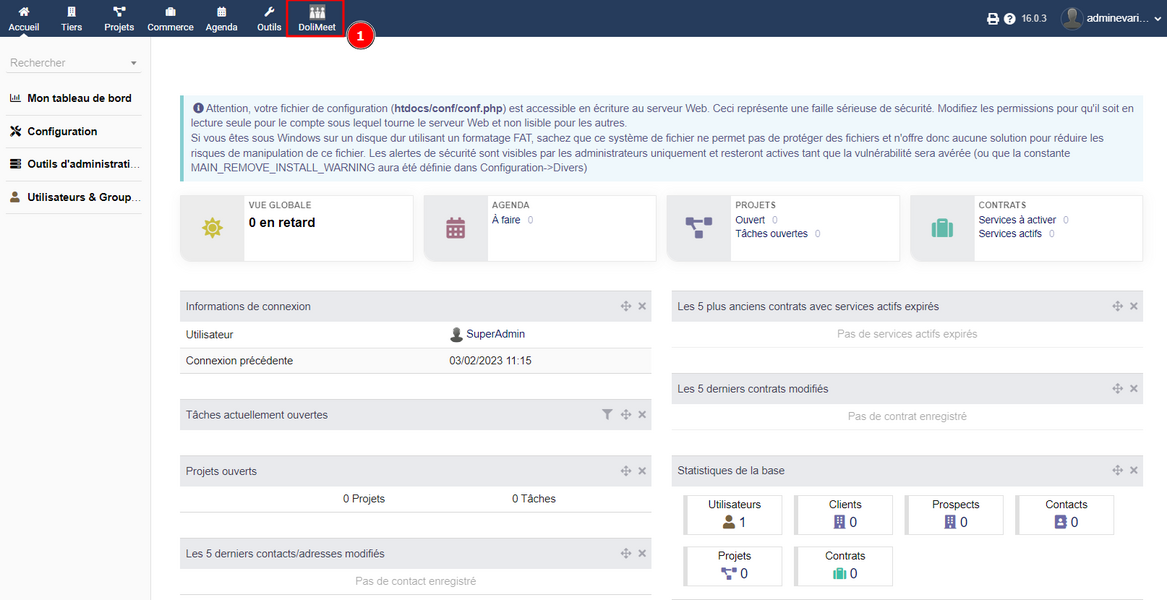The image size is (1167, 600).
Task: Click the Vue Globale sun icon
Action: [212, 228]
